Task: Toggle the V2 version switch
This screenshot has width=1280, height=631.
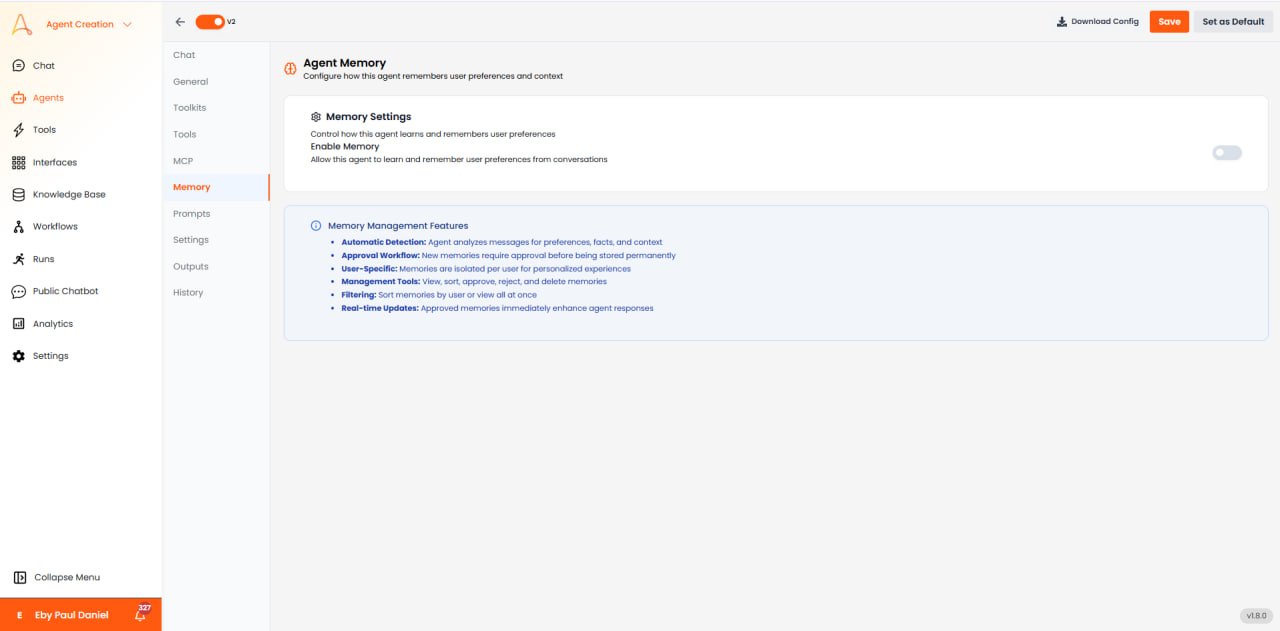Action: tap(210, 21)
